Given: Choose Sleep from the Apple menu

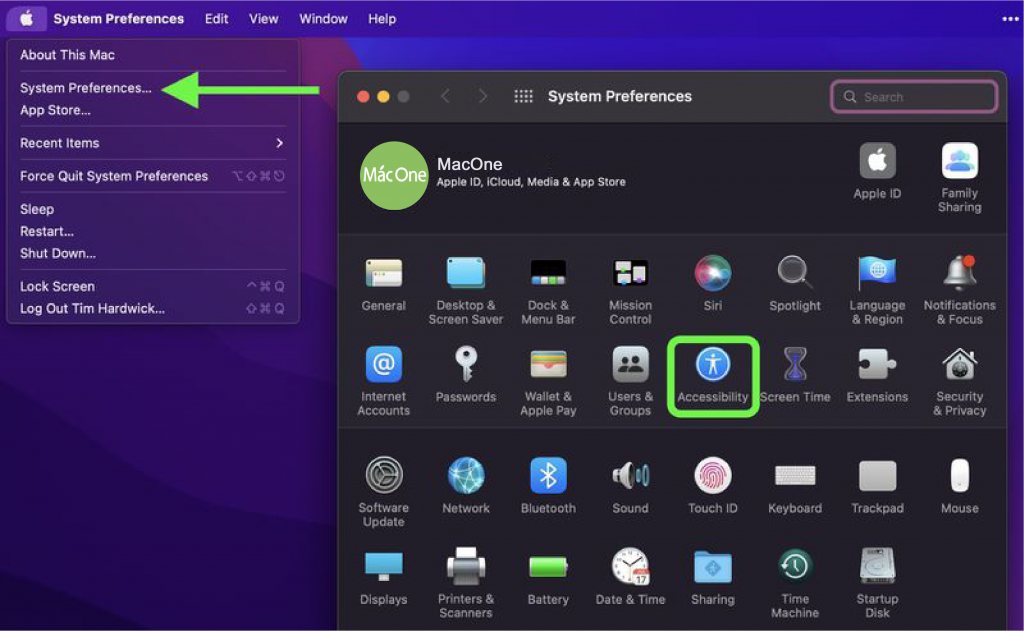Looking at the screenshot, I should (x=153, y=209).
